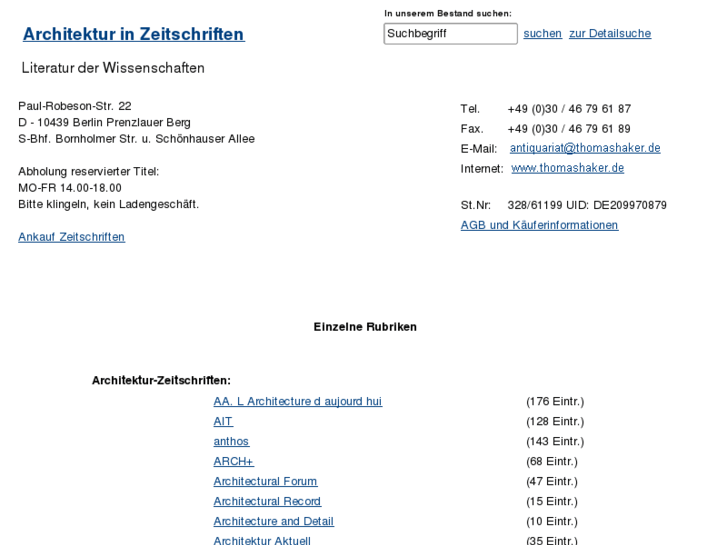Click the (10 Eintr.) entry count
Viewport: 727px width, 545px height.
tap(552, 521)
